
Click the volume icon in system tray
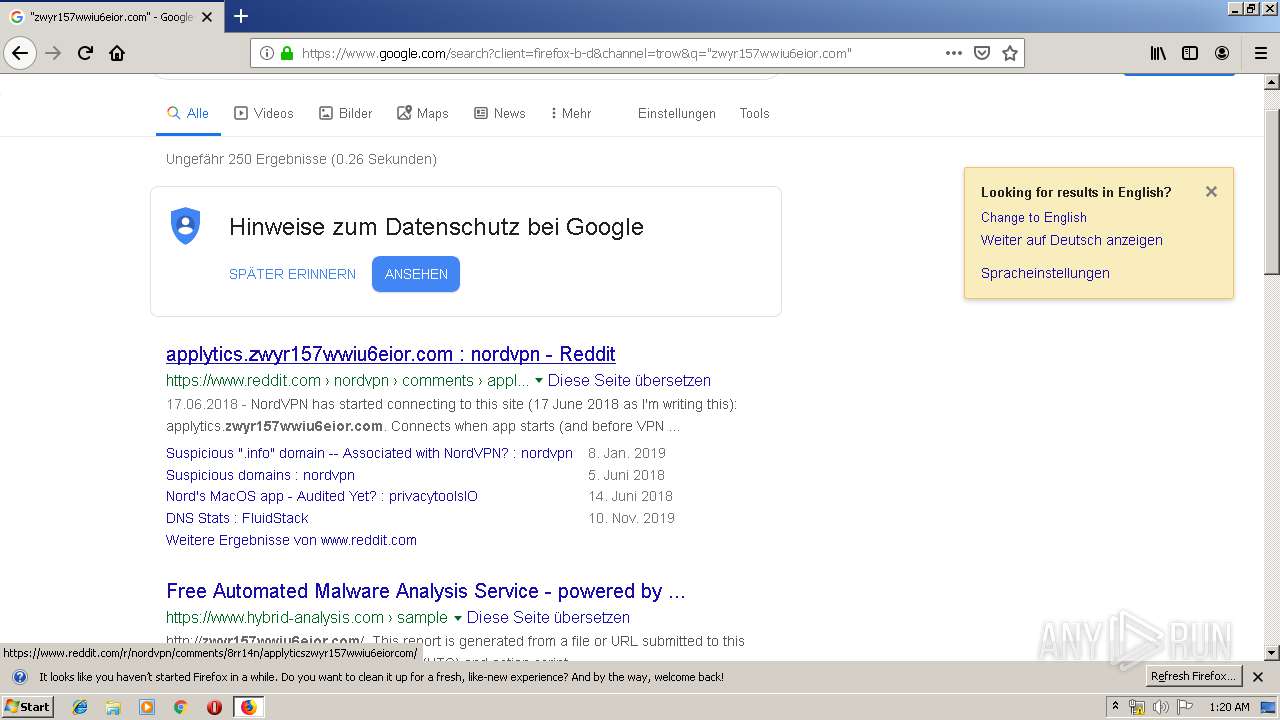[x=1161, y=707]
